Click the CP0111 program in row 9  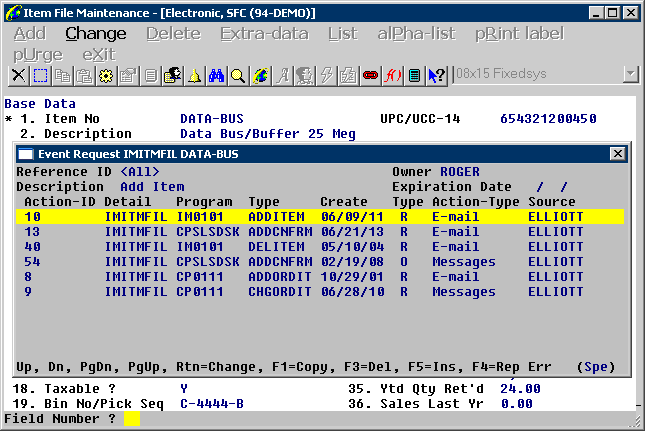coord(200,292)
